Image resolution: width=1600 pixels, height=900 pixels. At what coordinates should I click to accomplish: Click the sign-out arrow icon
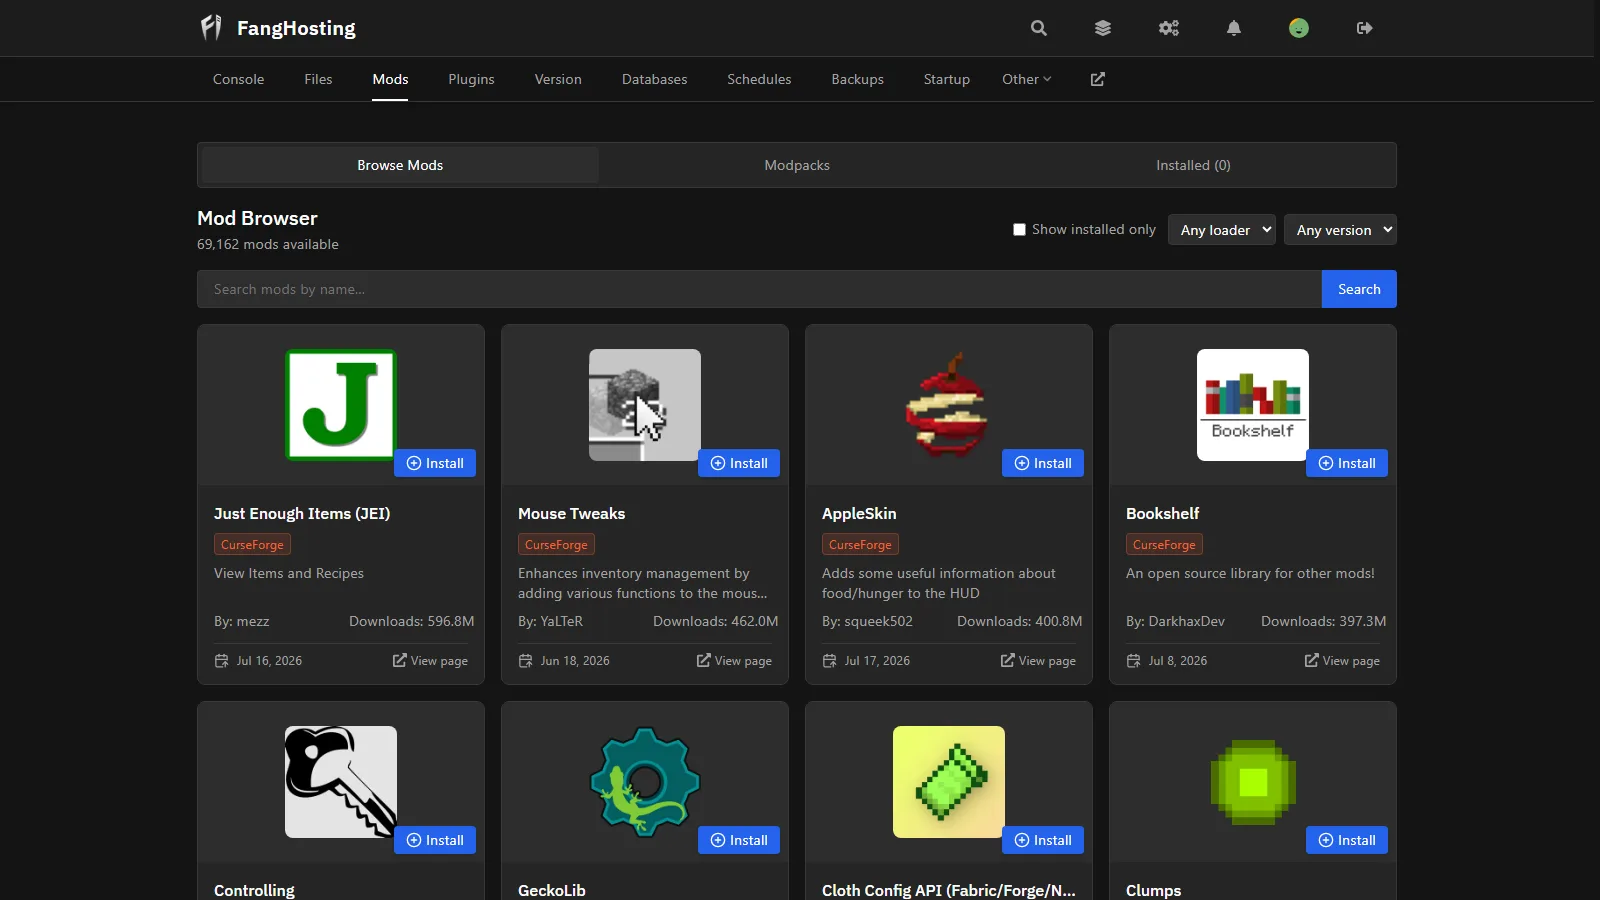[1365, 28]
